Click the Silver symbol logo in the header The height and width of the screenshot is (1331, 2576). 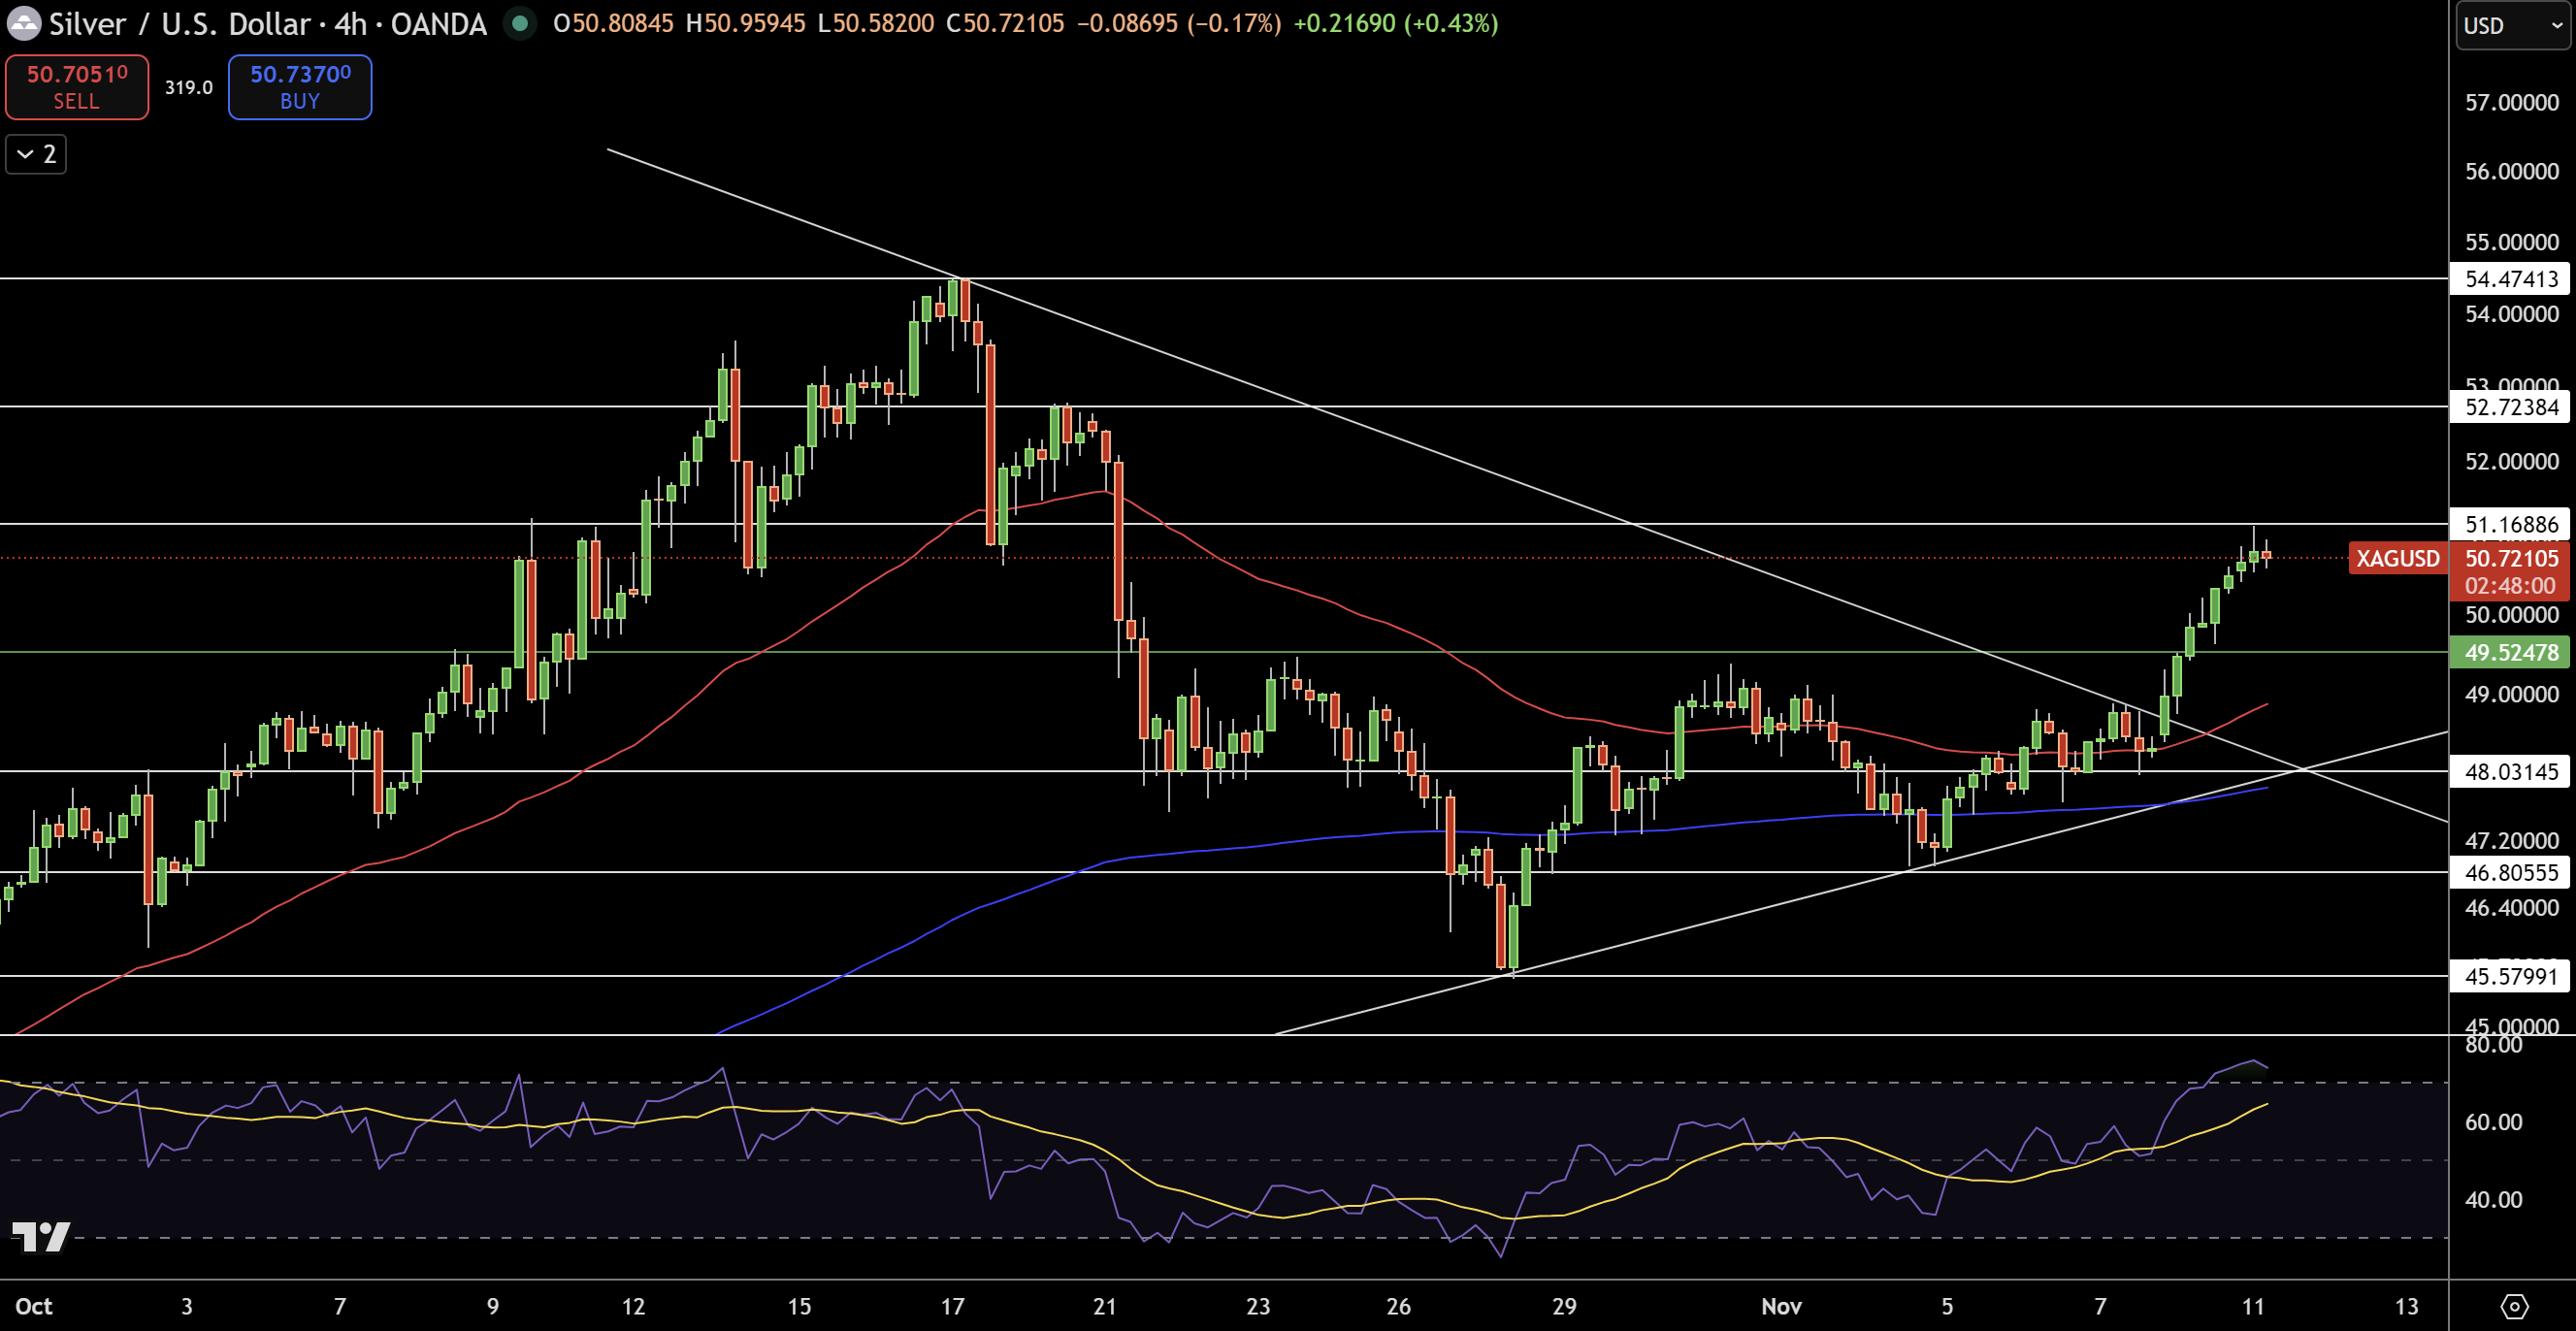tap(23, 24)
